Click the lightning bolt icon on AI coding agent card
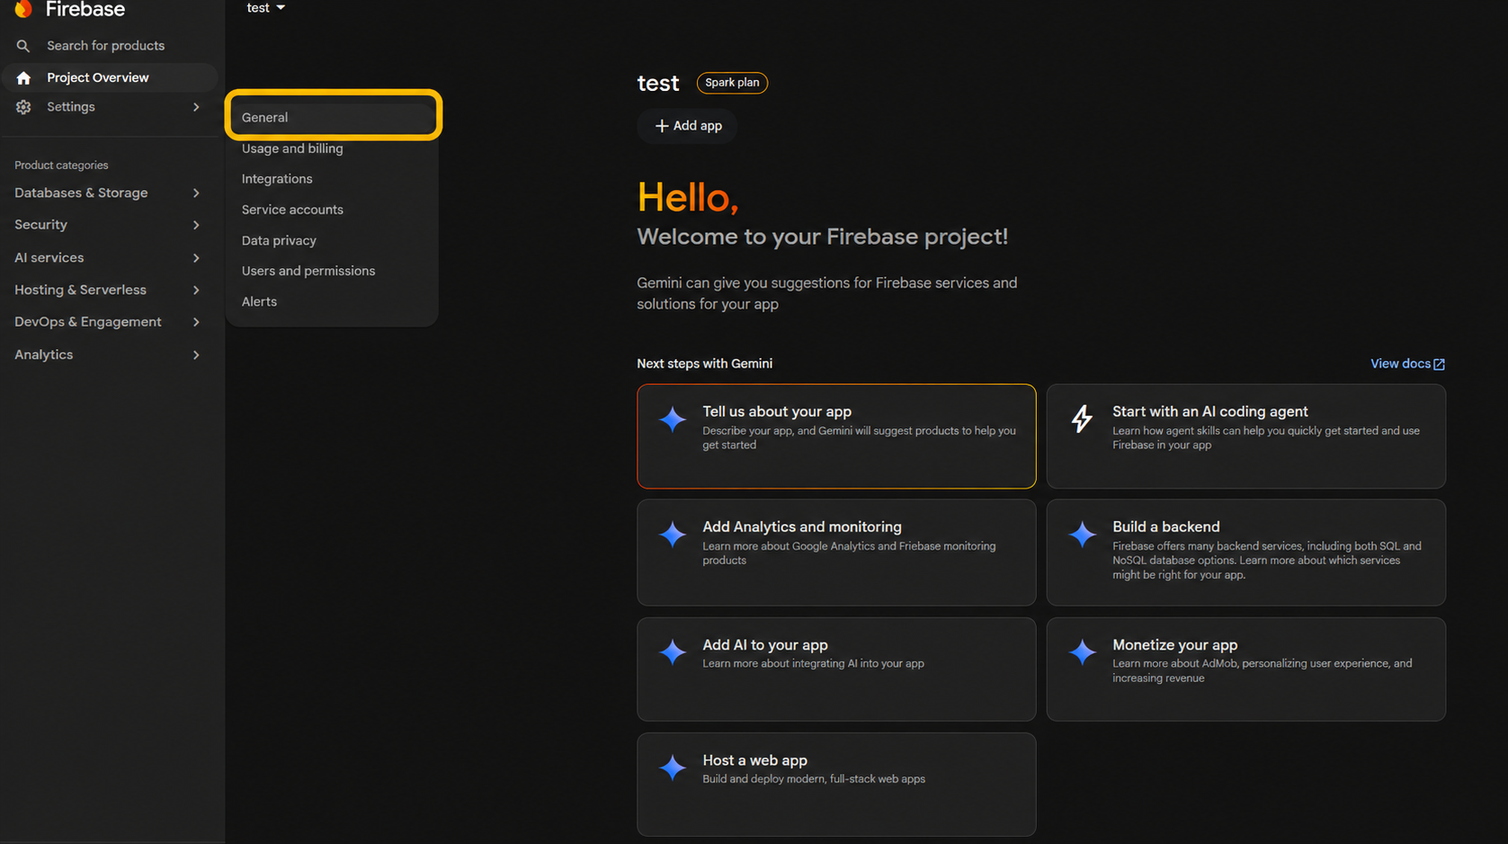The height and width of the screenshot is (844, 1508). [x=1082, y=418]
